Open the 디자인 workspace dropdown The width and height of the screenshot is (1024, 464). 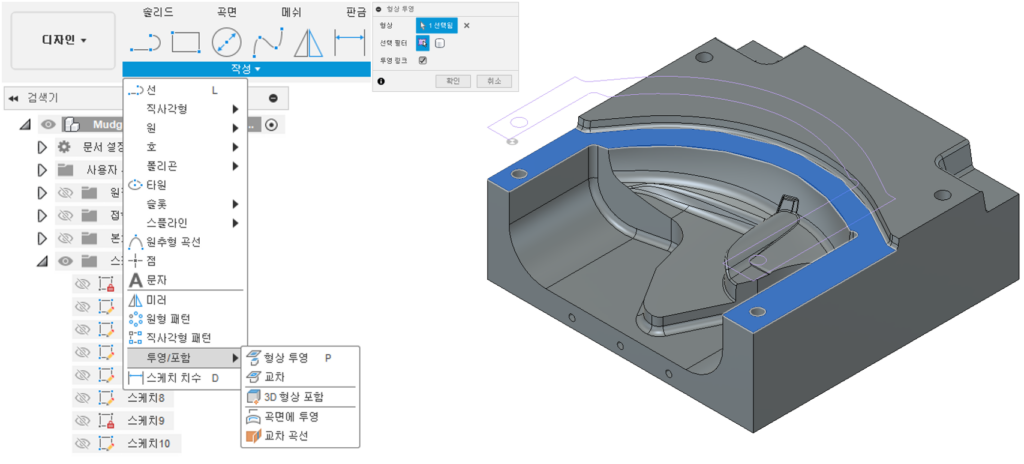pyautogui.click(x=63, y=41)
